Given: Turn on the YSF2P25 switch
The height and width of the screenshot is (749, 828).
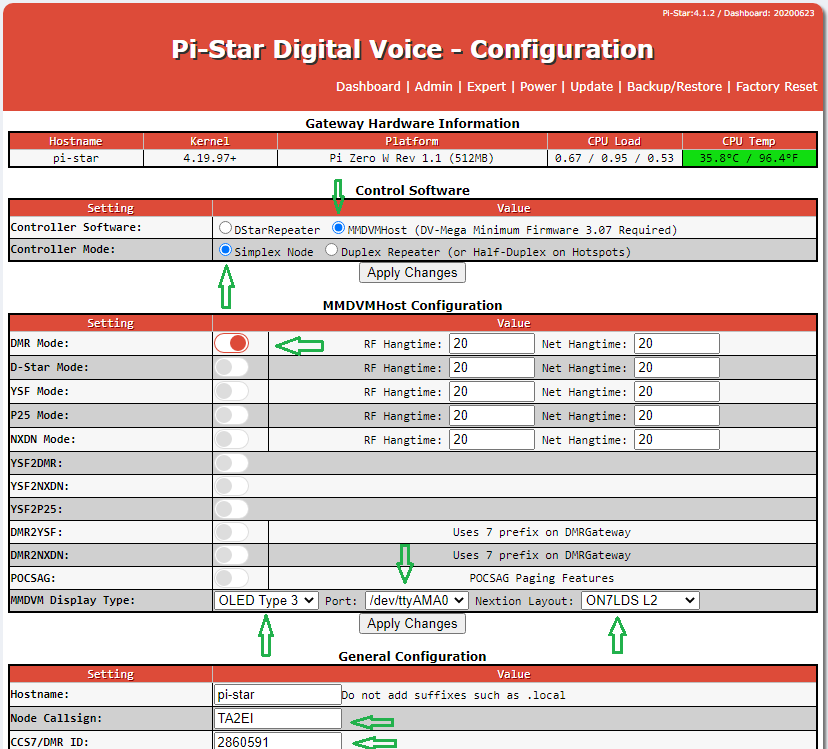Looking at the screenshot, I should coord(231,509).
